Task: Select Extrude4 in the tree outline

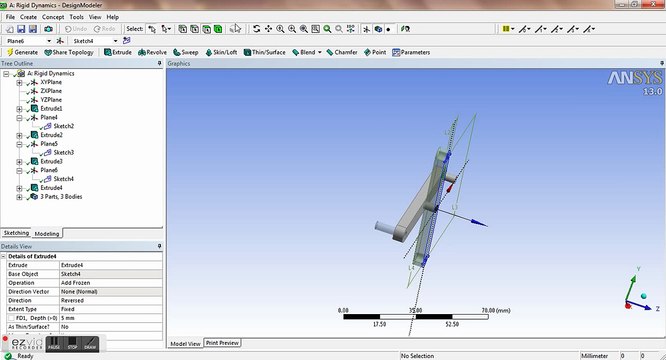Action: (51, 188)
